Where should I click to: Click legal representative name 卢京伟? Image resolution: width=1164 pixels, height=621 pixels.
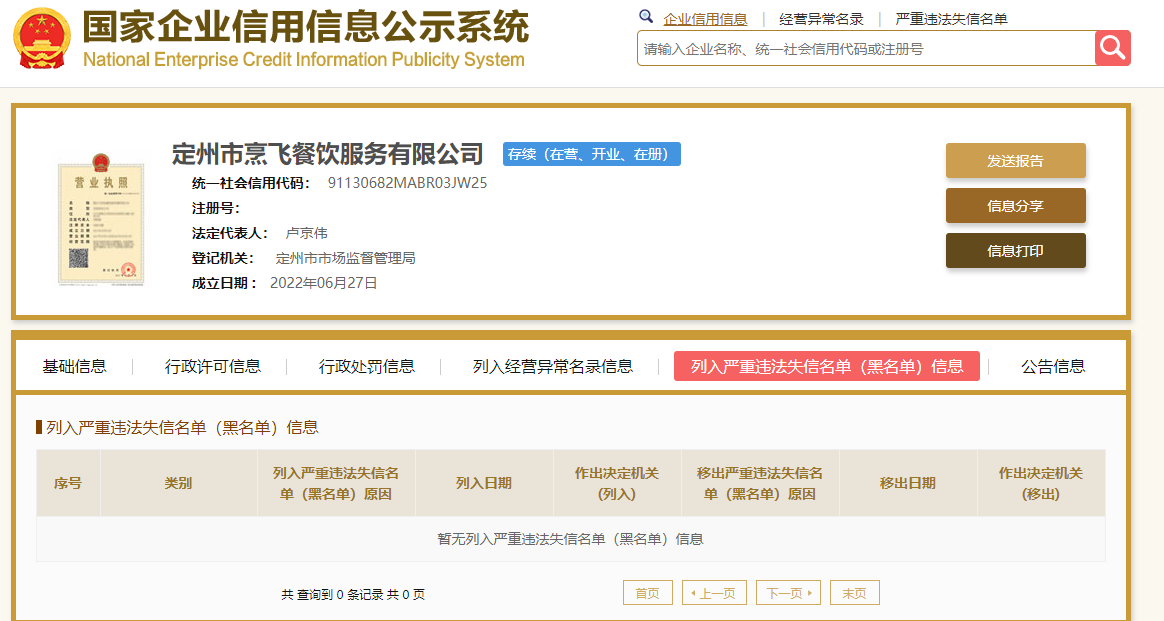pyautogui.click(x=307, y=233)
